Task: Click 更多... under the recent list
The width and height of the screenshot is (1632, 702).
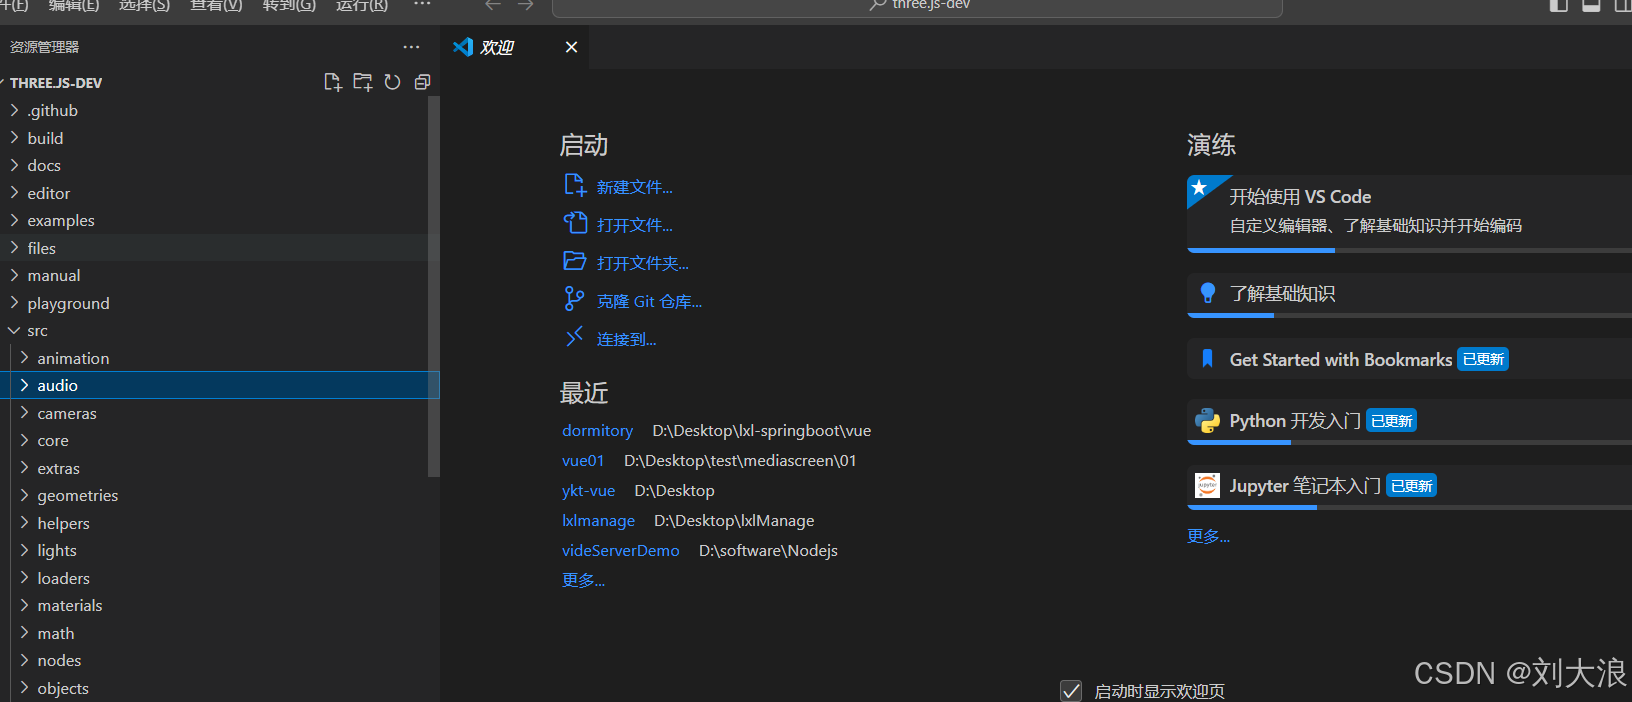Action: 584,580
